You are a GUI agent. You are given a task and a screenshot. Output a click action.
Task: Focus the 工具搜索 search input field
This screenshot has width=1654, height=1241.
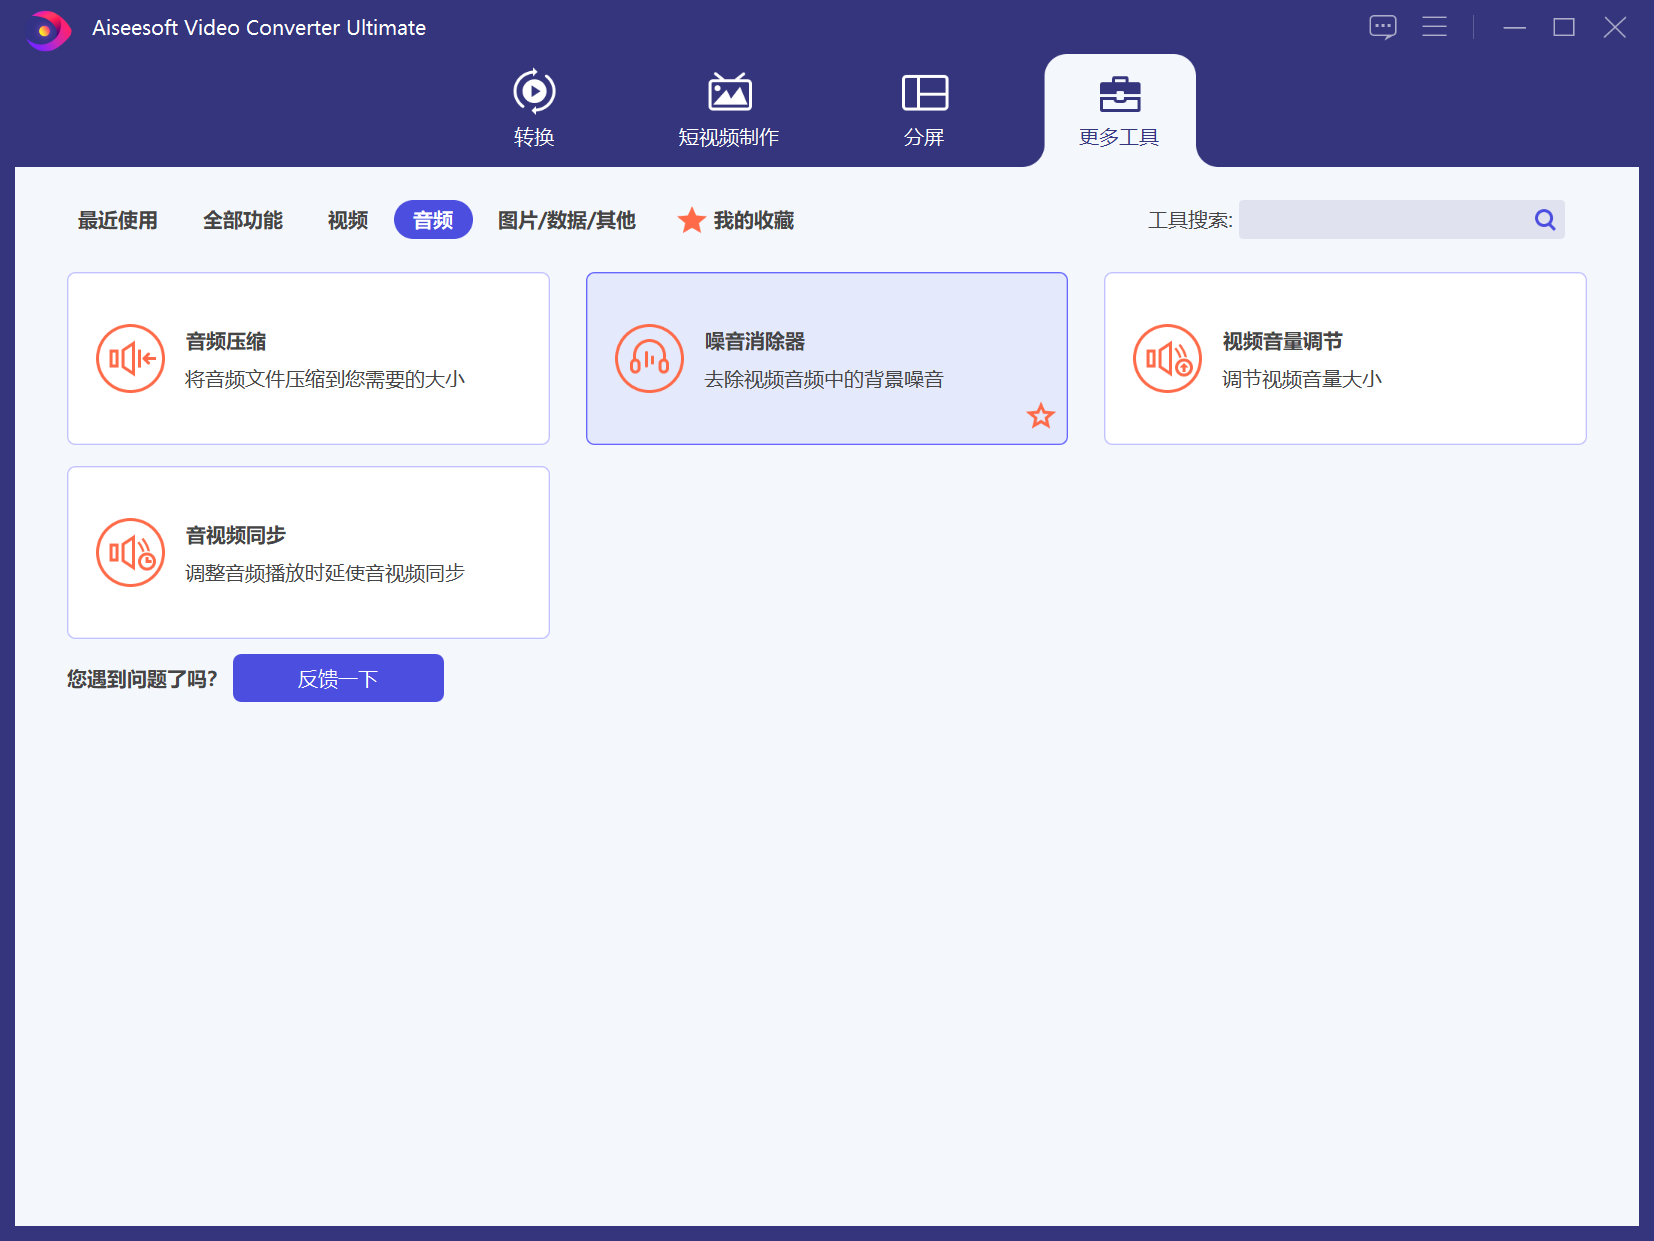pos(1384,220)
